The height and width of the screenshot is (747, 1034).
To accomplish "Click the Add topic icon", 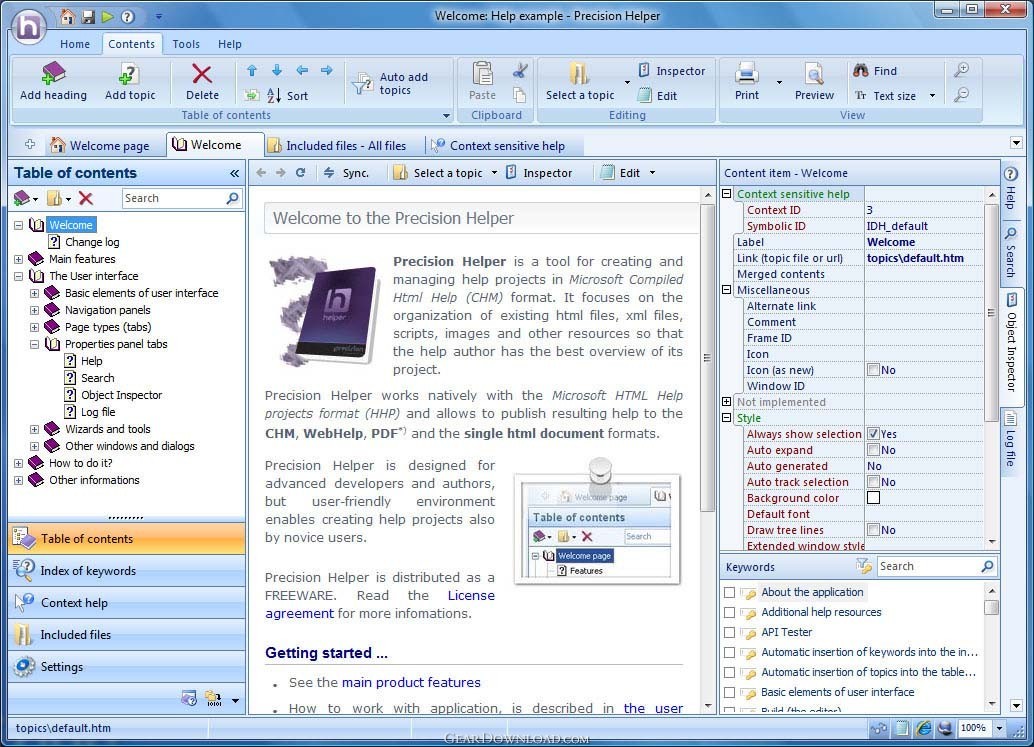I will coord(129,73).
